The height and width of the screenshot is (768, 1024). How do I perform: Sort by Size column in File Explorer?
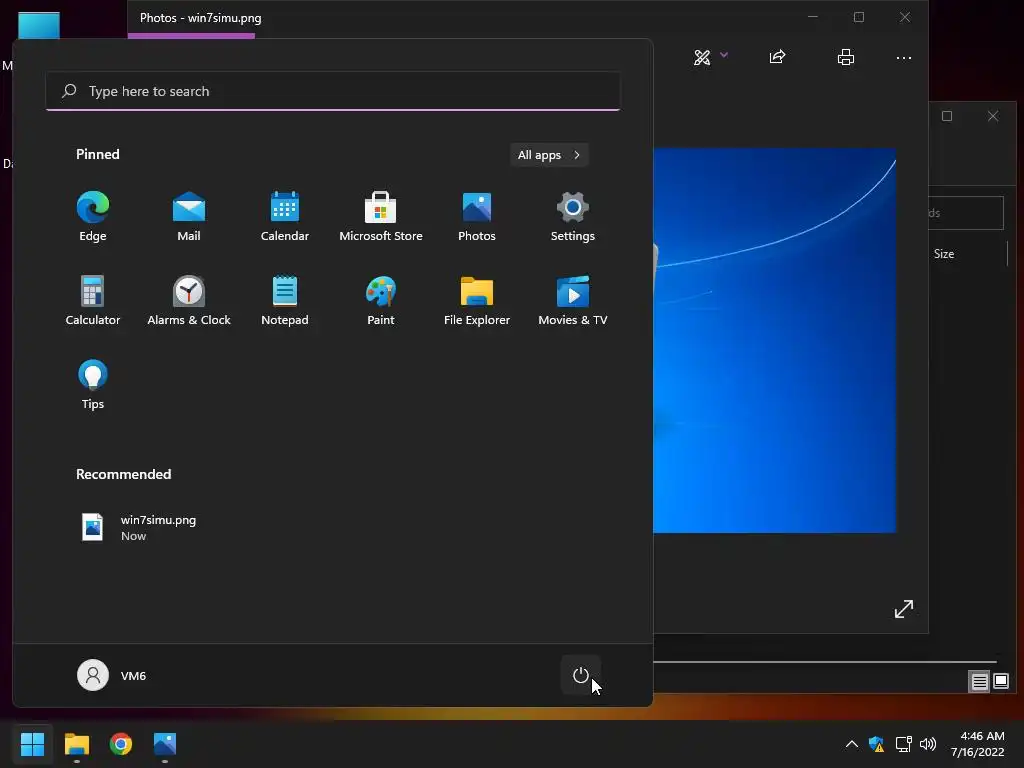coord(944,253)
